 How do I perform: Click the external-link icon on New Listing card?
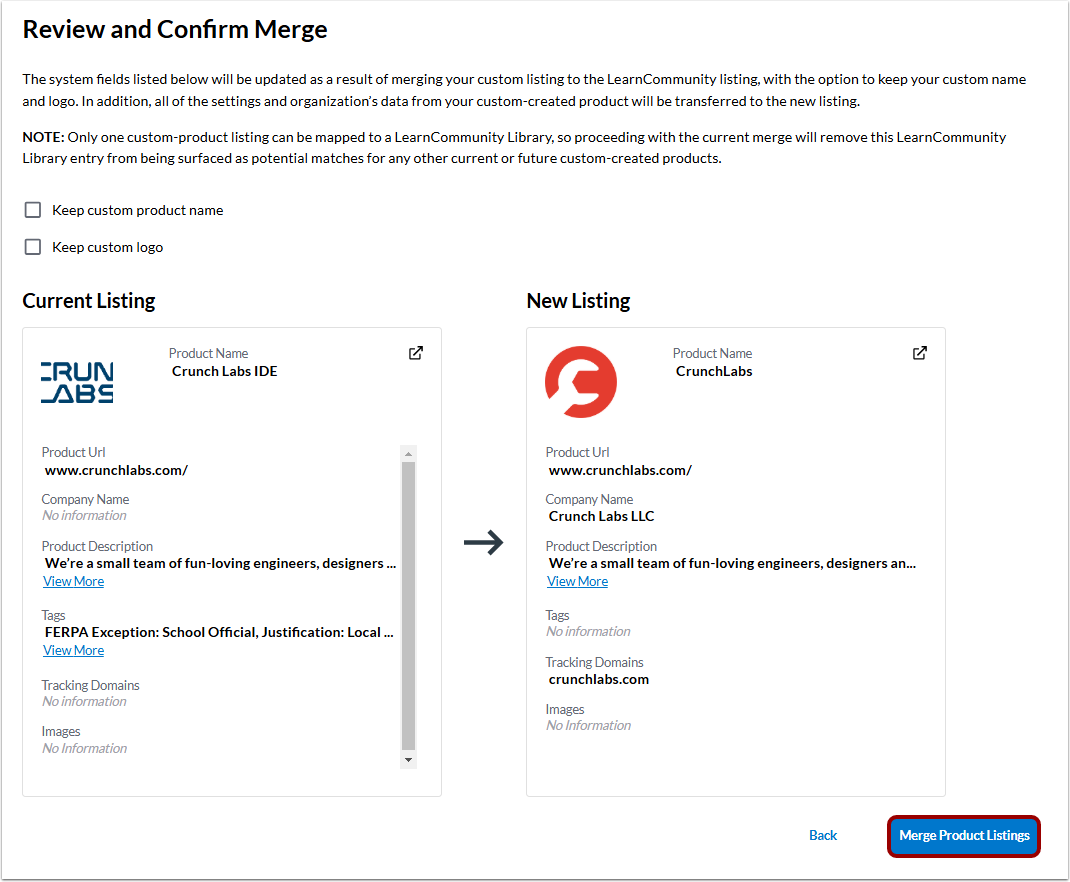tap(919, 352)
